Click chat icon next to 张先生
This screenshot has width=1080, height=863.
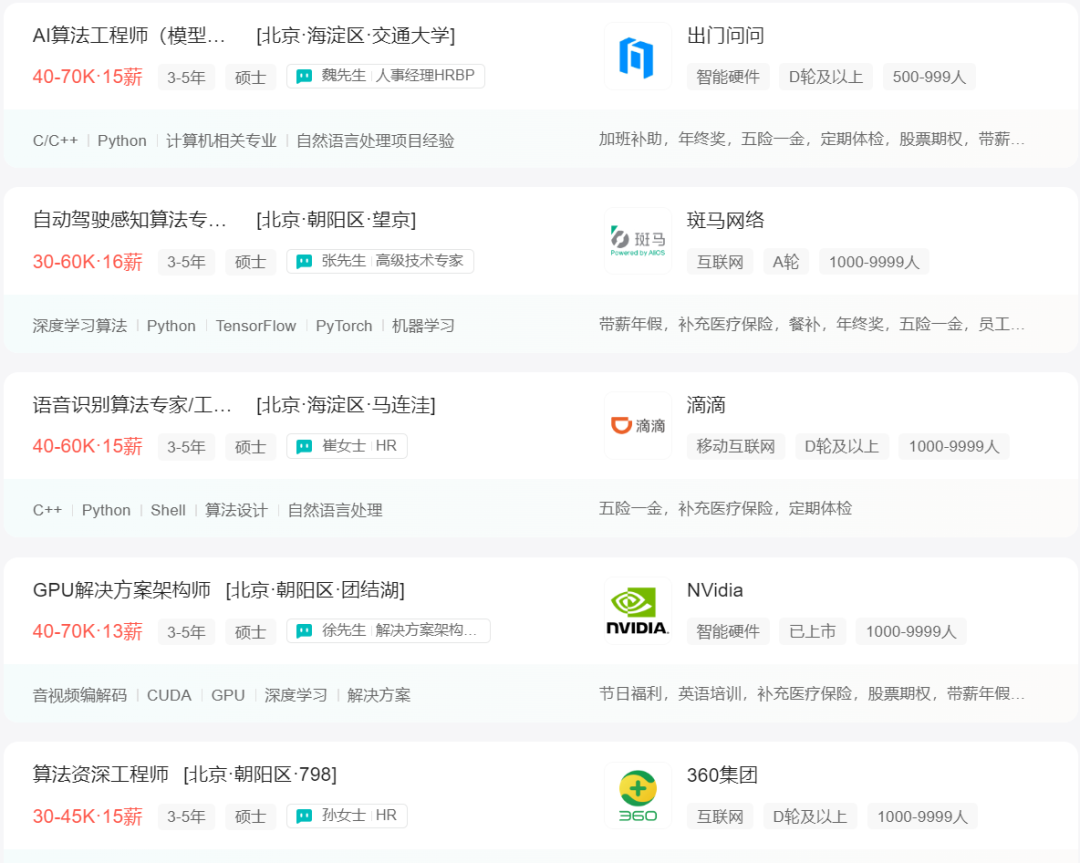tap(304, 261)
